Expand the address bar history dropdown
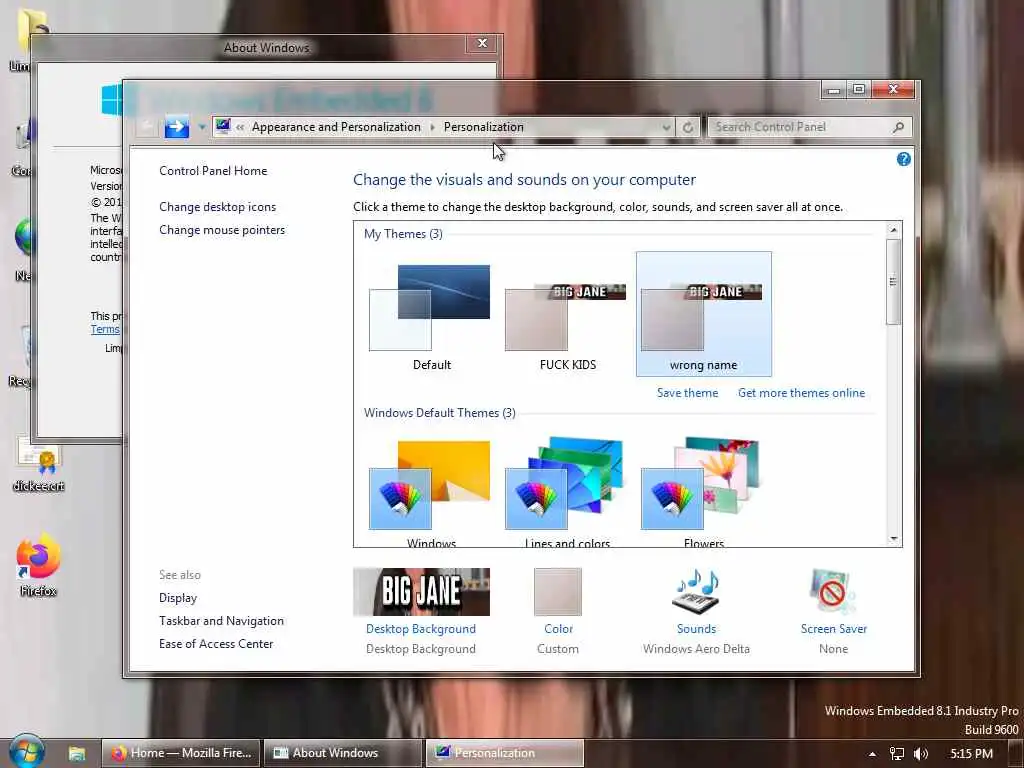The image size is (1024, 768). point(665,127)
